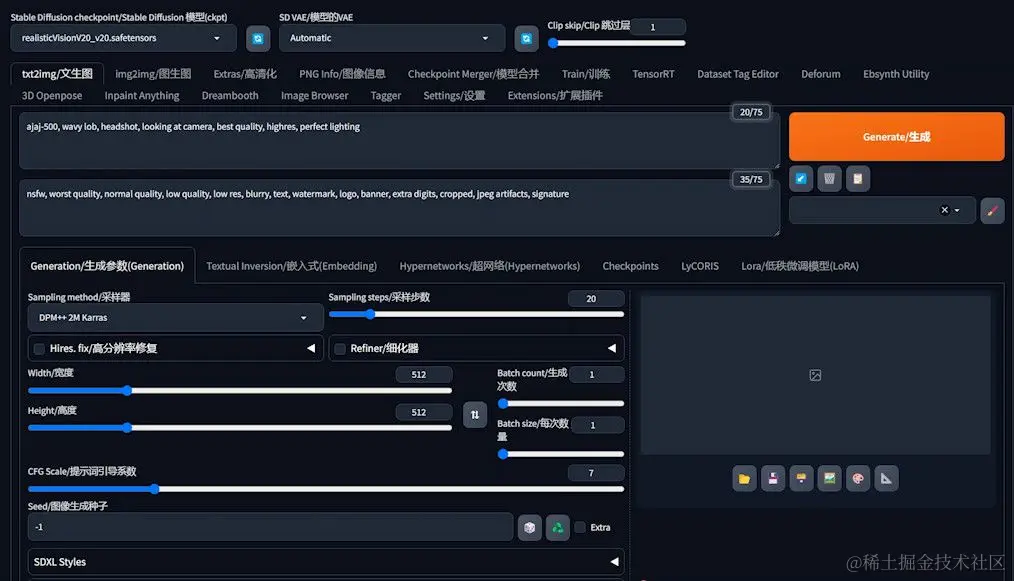Click the clipboard apply-styles icon
Image resolution: width=1014 pixels, height=581 pixels.
pyautogui.click(x=858, y=179)
